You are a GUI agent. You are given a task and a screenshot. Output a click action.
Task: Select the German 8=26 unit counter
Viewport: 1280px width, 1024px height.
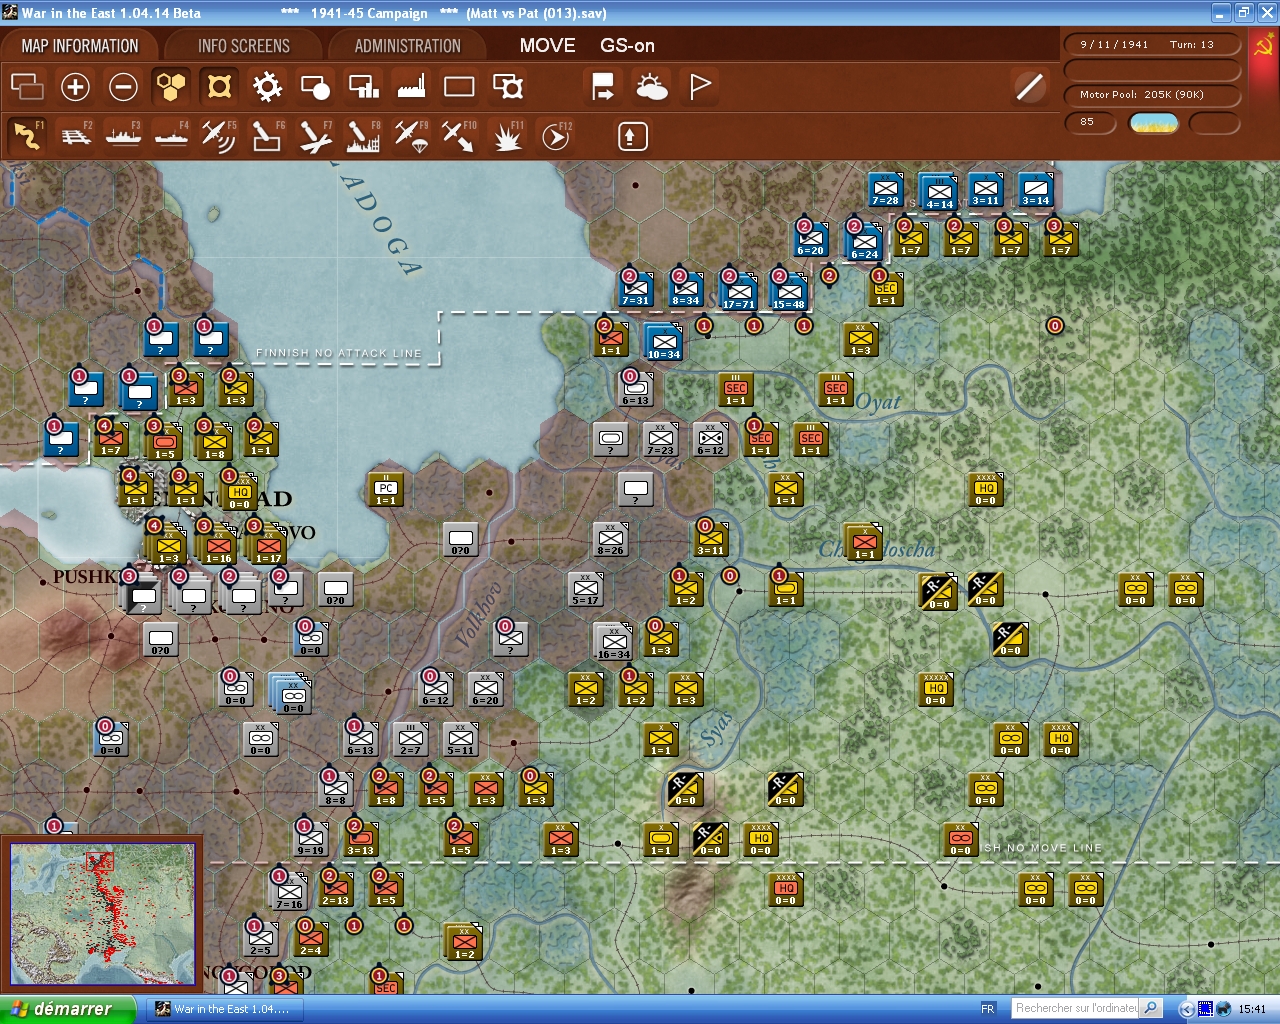[610, 538]
